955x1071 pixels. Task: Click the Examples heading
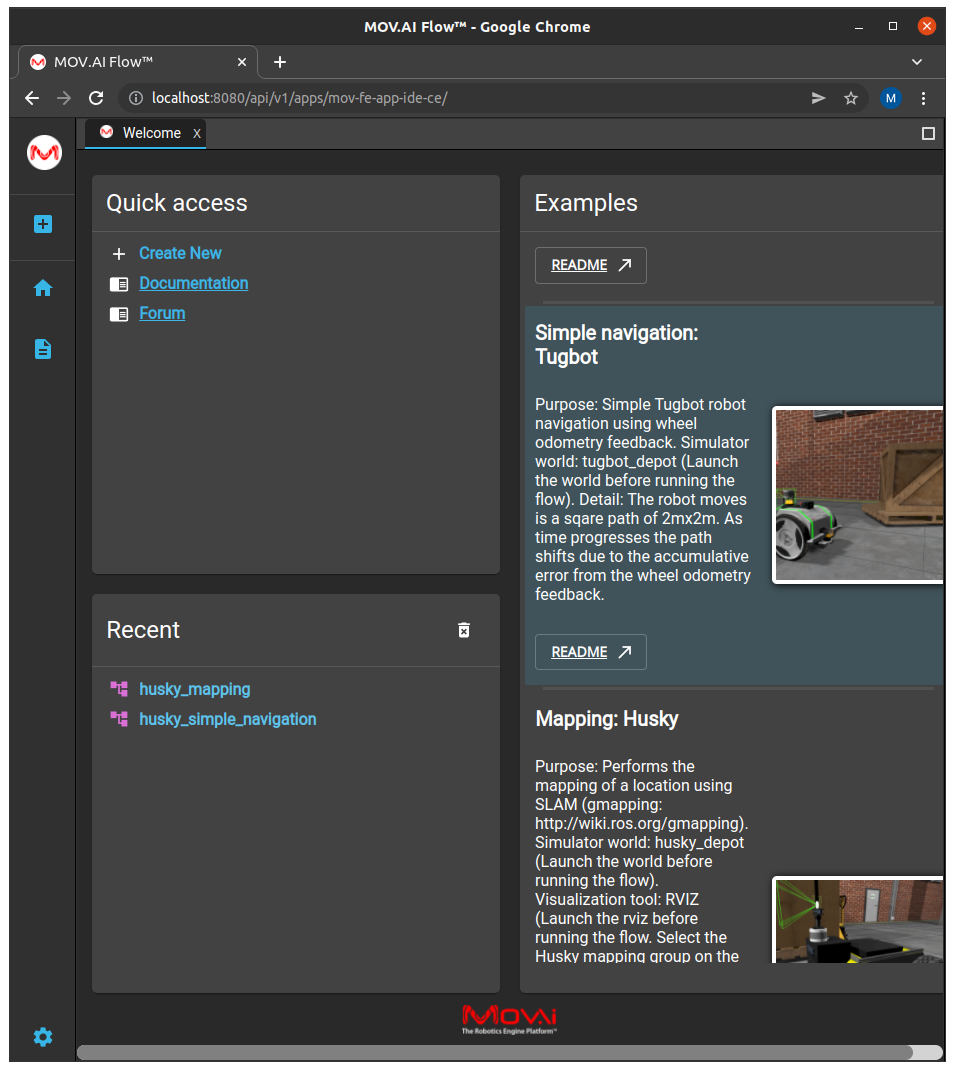pos(586,203)
